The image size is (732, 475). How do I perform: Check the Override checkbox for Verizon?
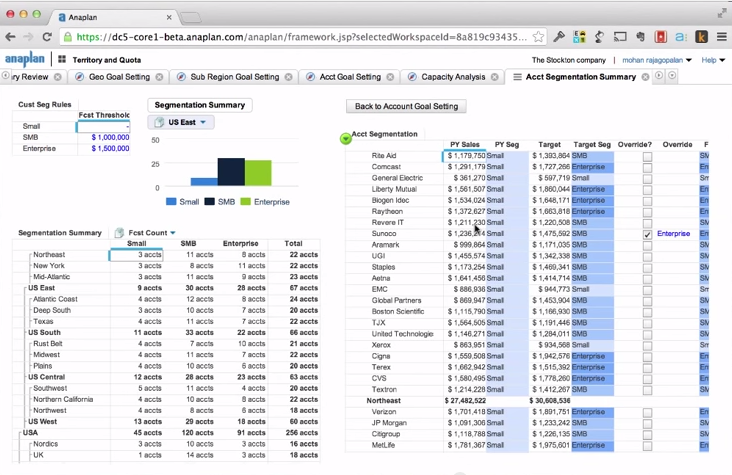pos(647,413)
